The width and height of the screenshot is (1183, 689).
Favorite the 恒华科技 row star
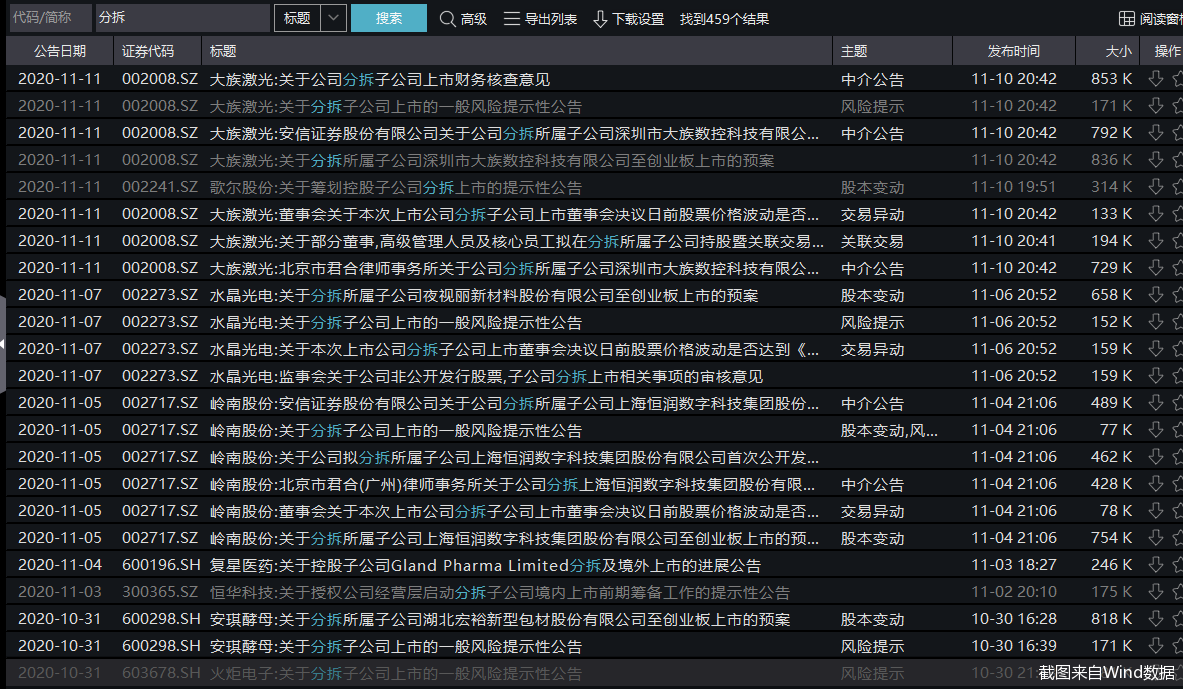(1178, 592)
